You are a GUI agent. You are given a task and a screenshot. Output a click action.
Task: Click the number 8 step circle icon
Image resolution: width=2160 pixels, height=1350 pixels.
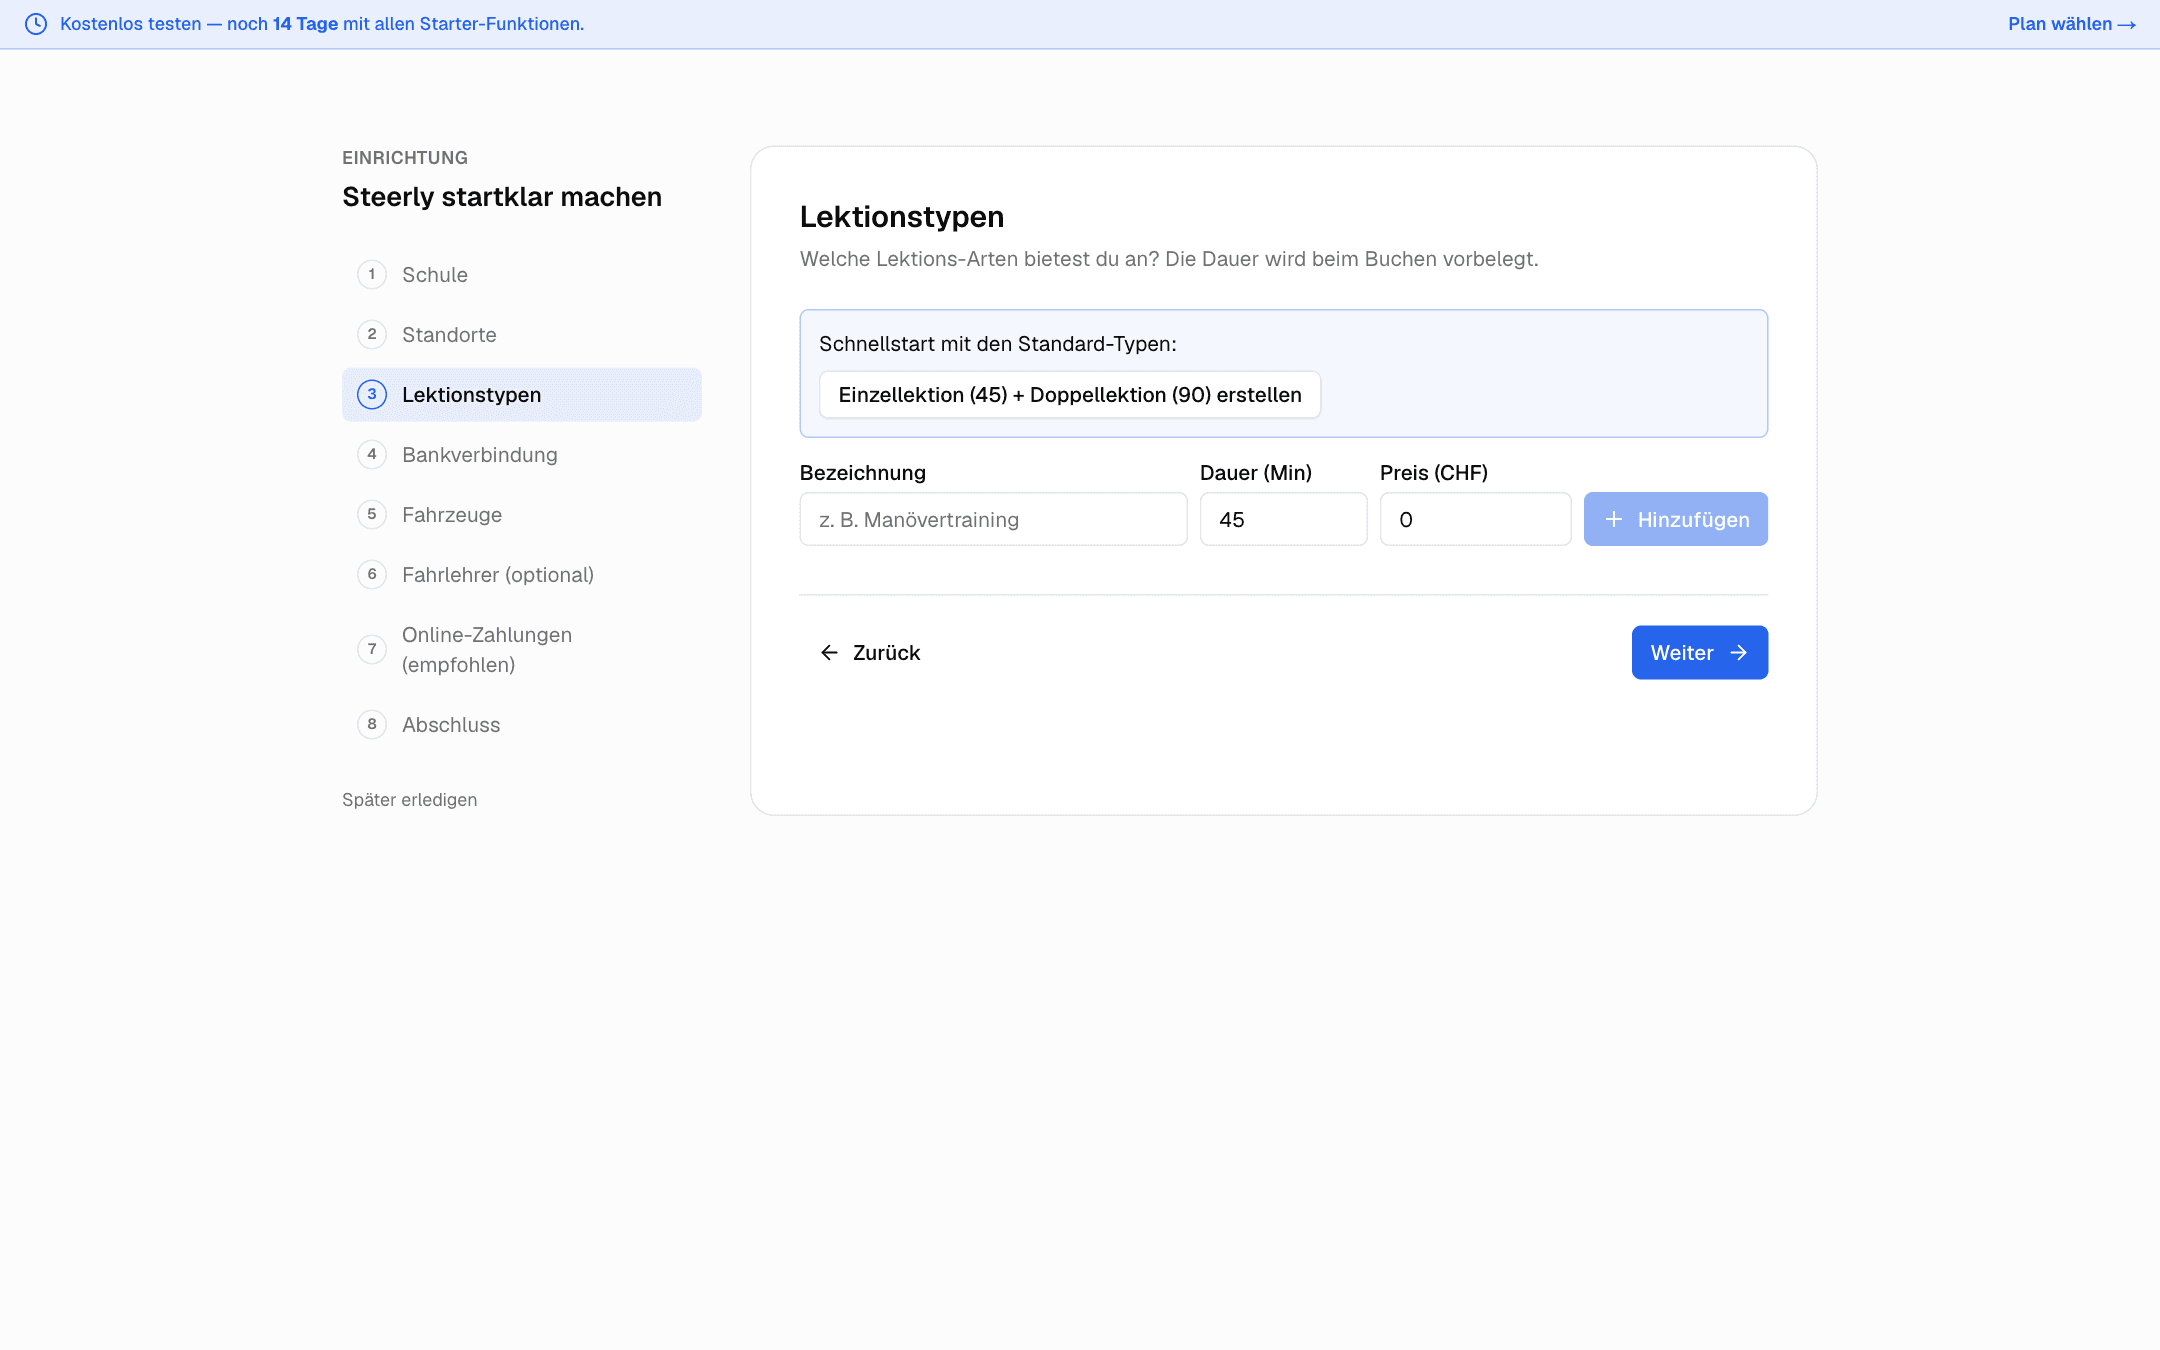pos(372,724)
